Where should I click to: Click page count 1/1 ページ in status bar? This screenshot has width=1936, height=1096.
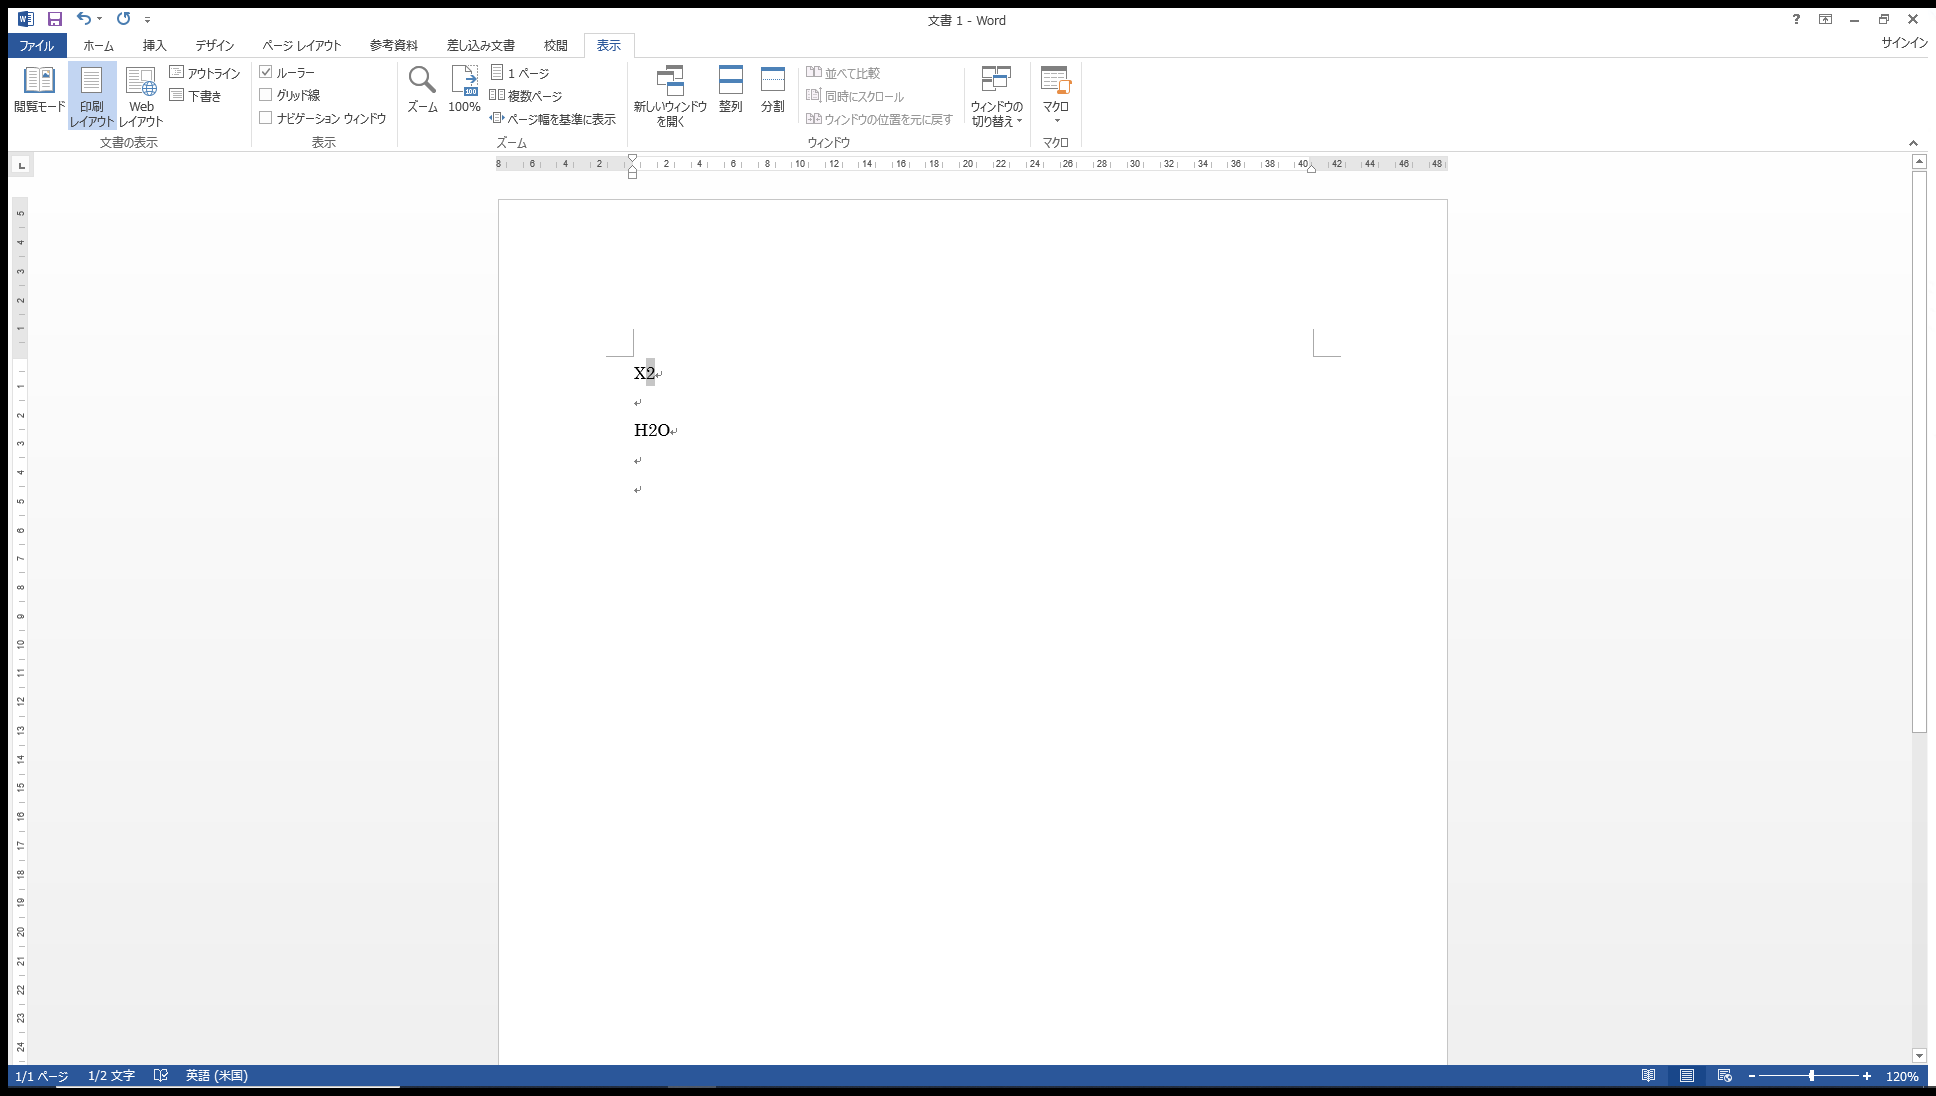click(42, 1076)
